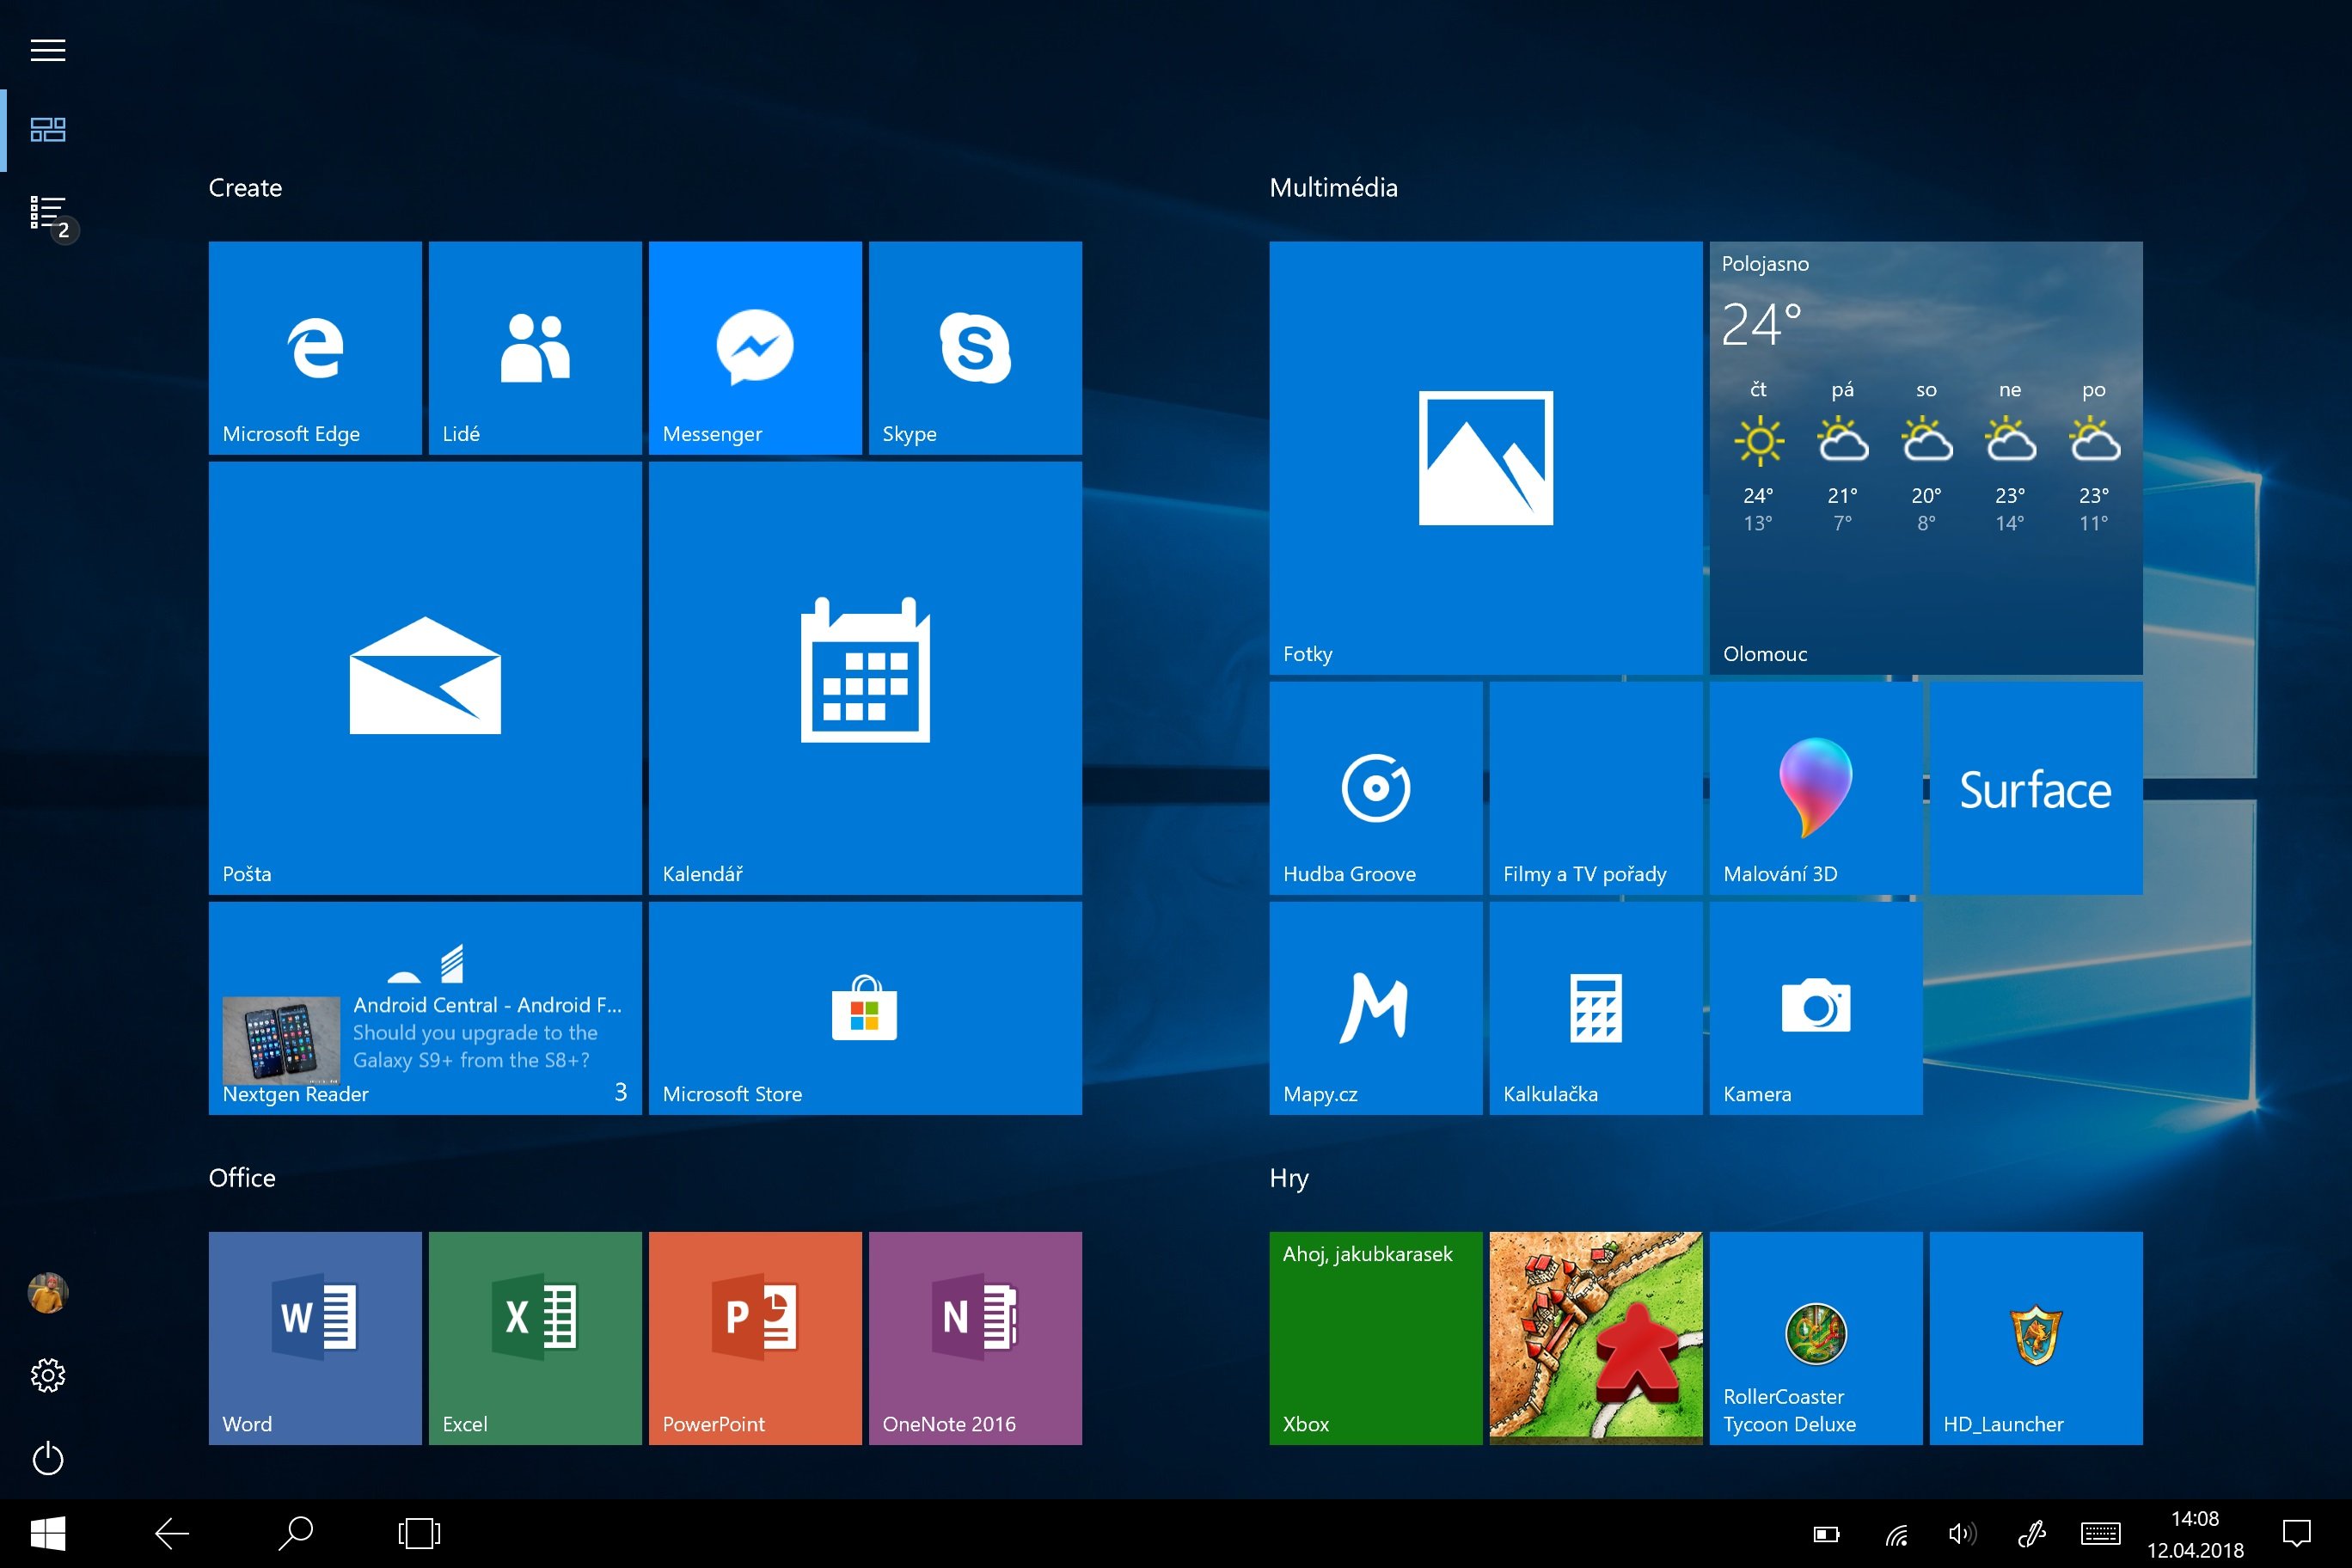Open the Nextgen Reader news tile
The width and height of the screenshot is (2352, 1568).
pyautogui.click(x=425, y=1008)
